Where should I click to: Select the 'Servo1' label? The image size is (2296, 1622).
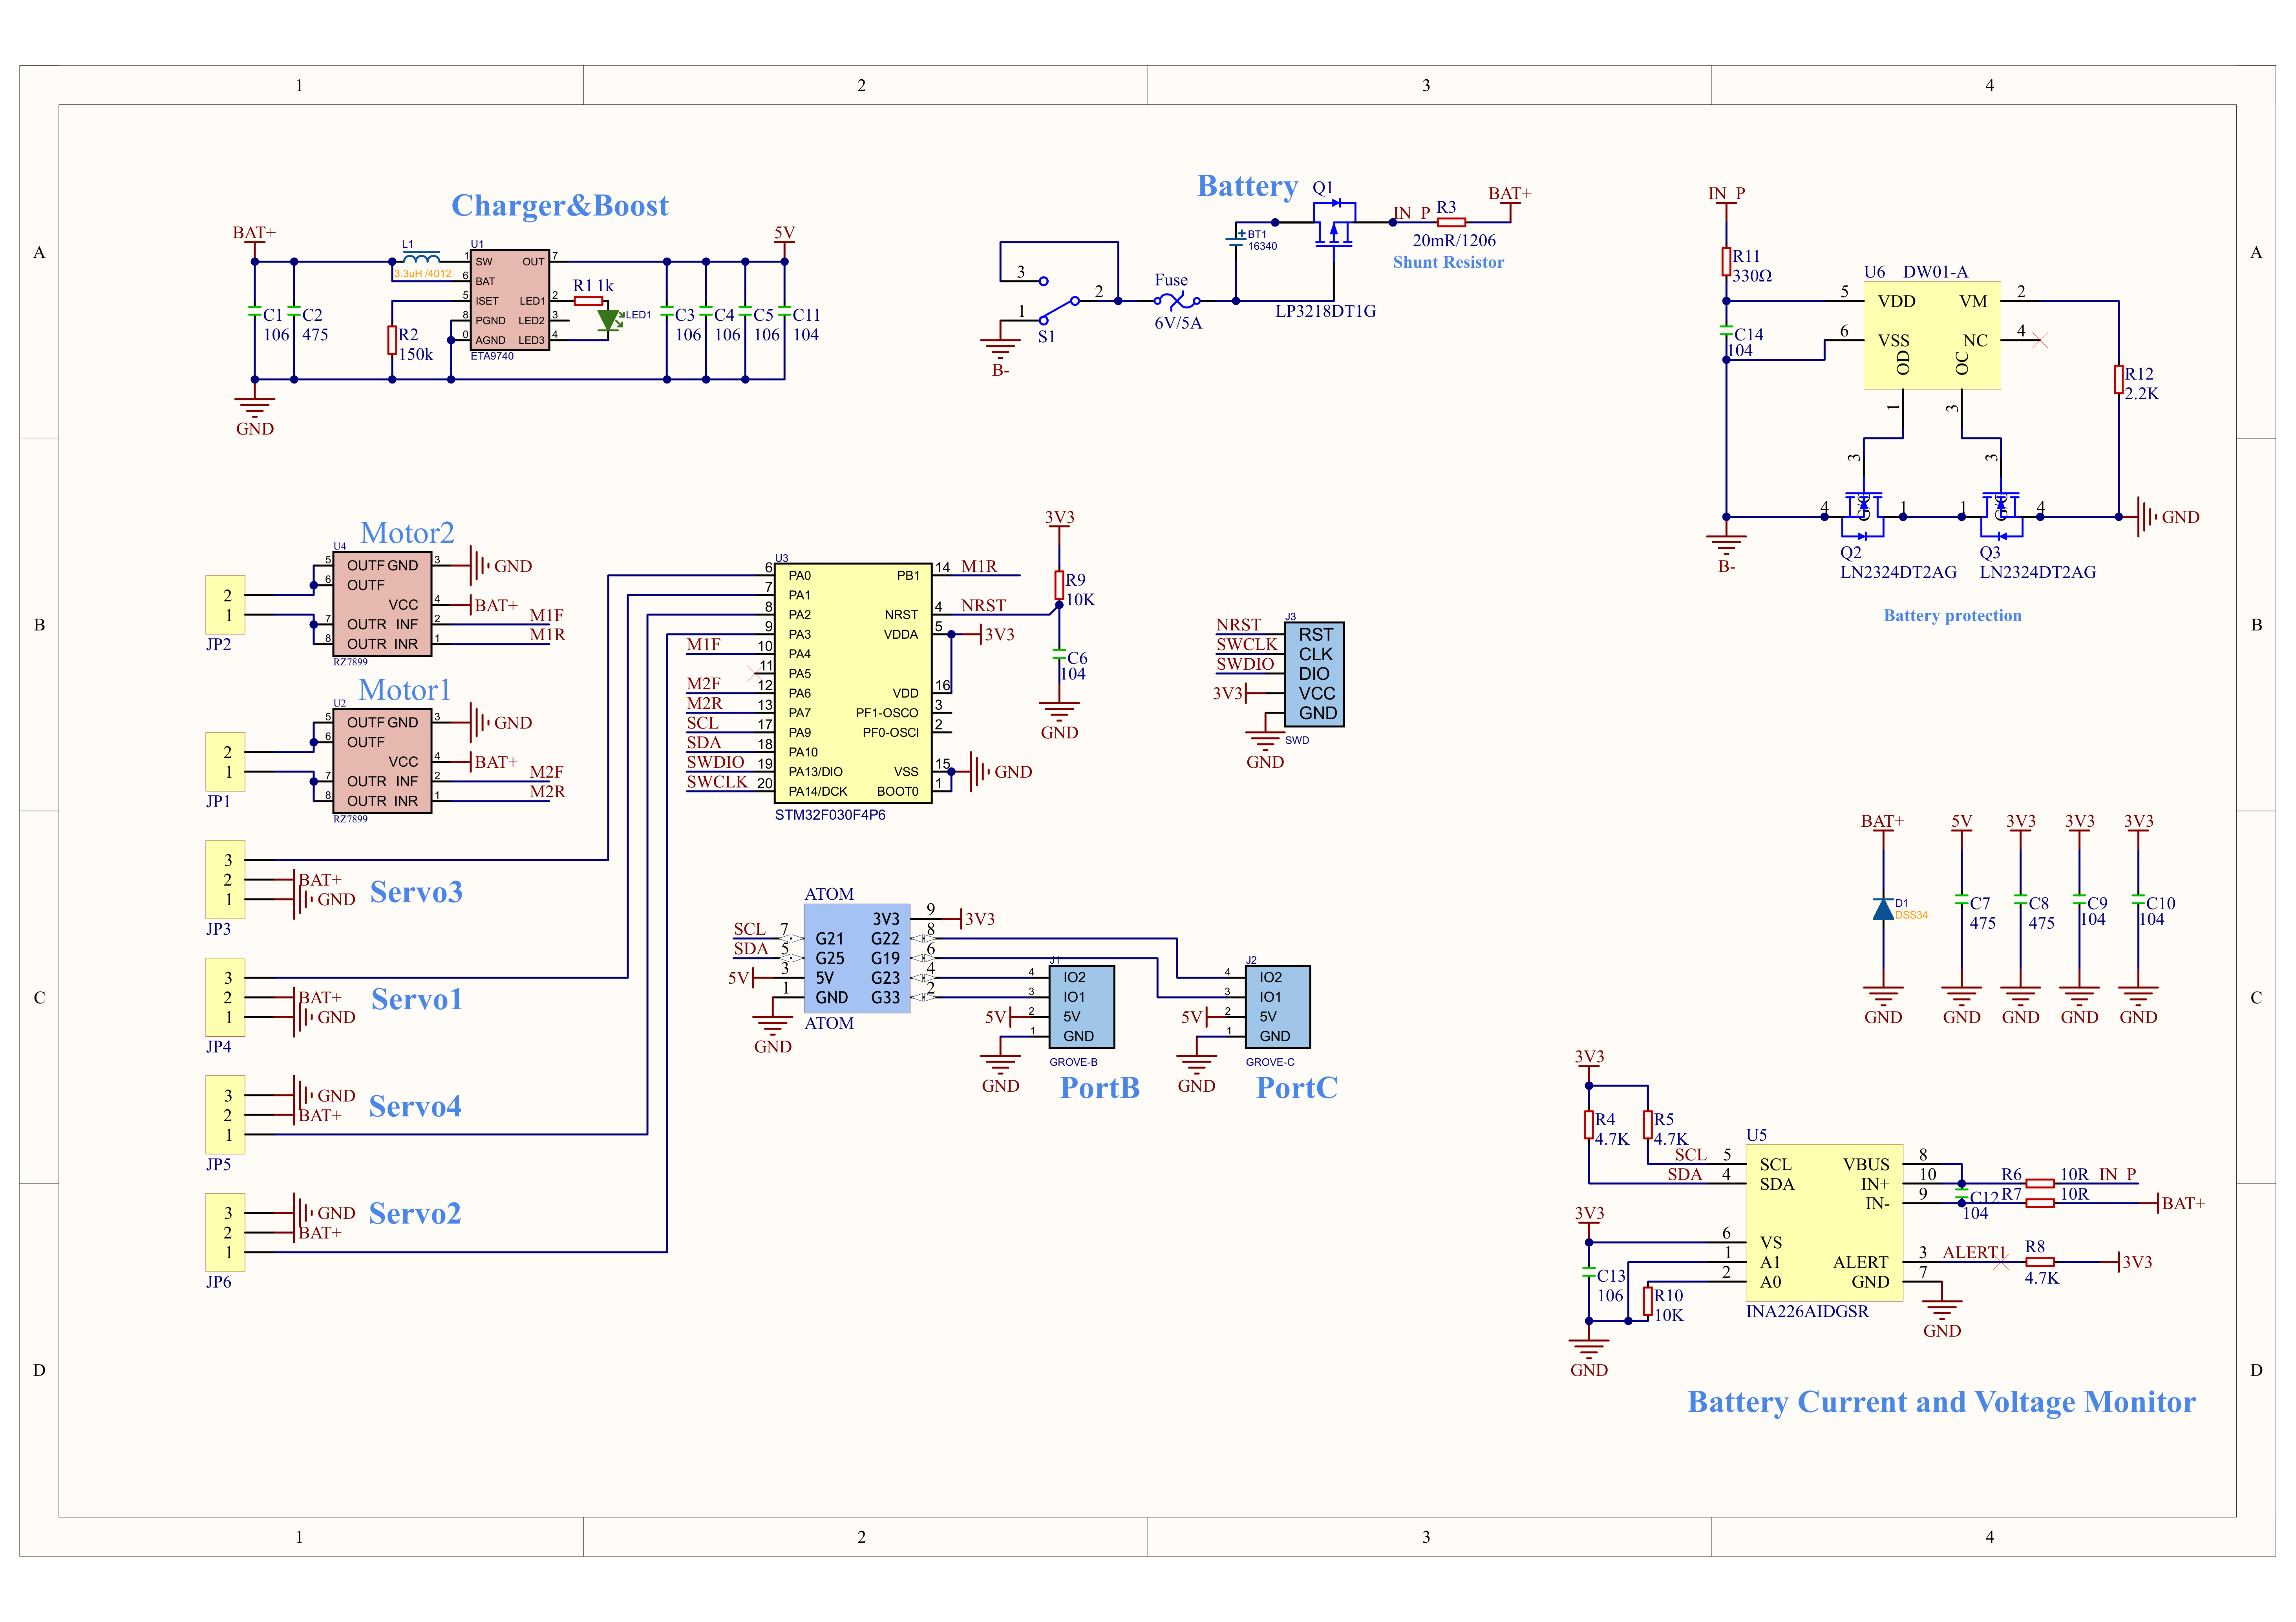click(417, 999)
